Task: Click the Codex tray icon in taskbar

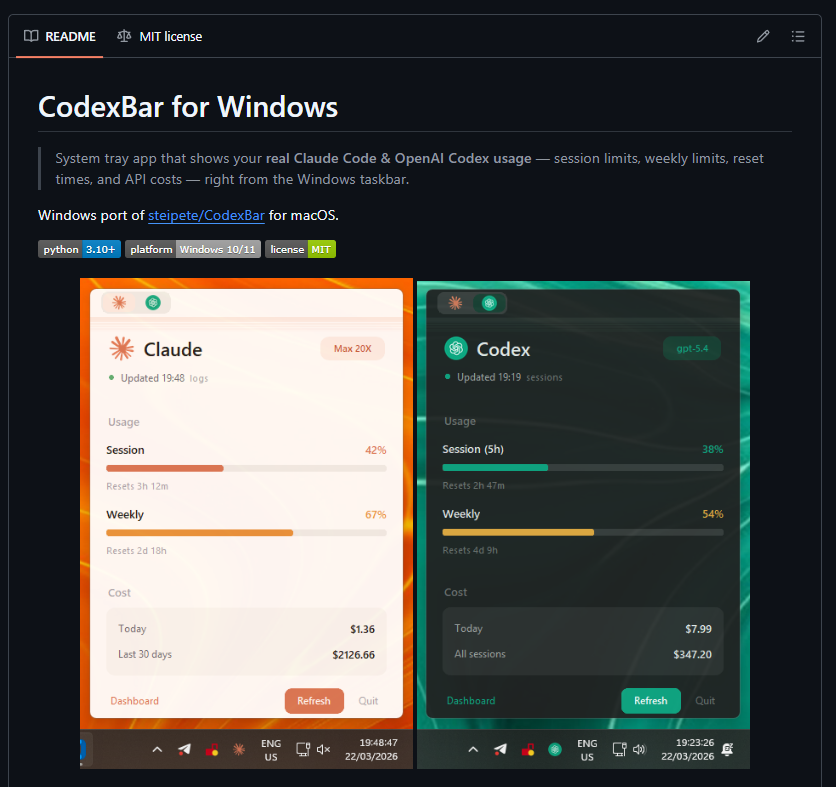Action: coord(555,750)
